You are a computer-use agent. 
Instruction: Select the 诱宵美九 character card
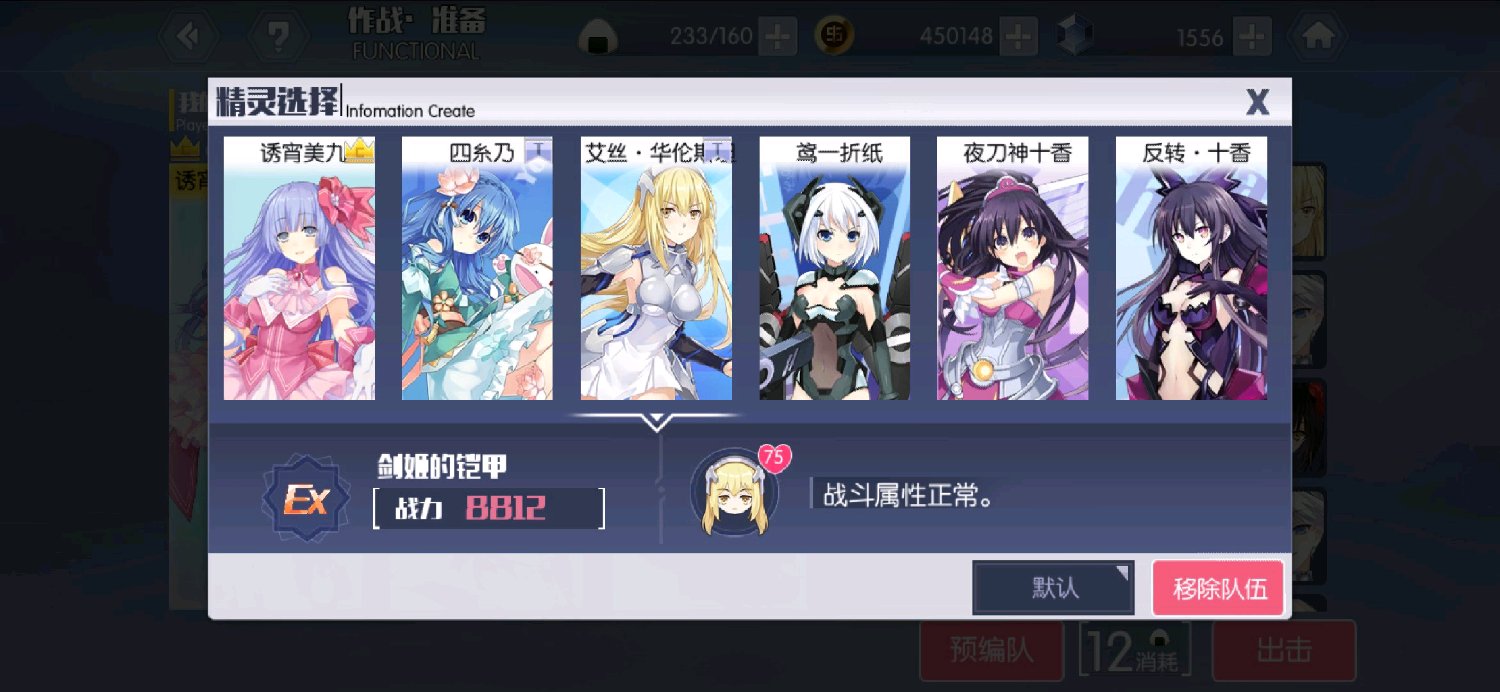[x=299, y=268]
